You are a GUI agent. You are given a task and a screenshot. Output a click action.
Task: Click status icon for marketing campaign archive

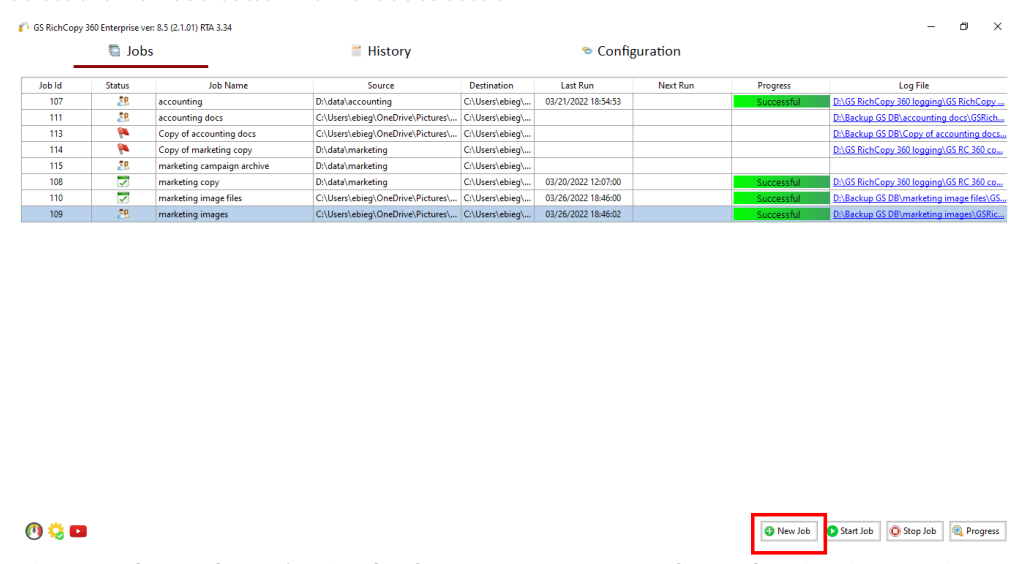click(123, 166)
